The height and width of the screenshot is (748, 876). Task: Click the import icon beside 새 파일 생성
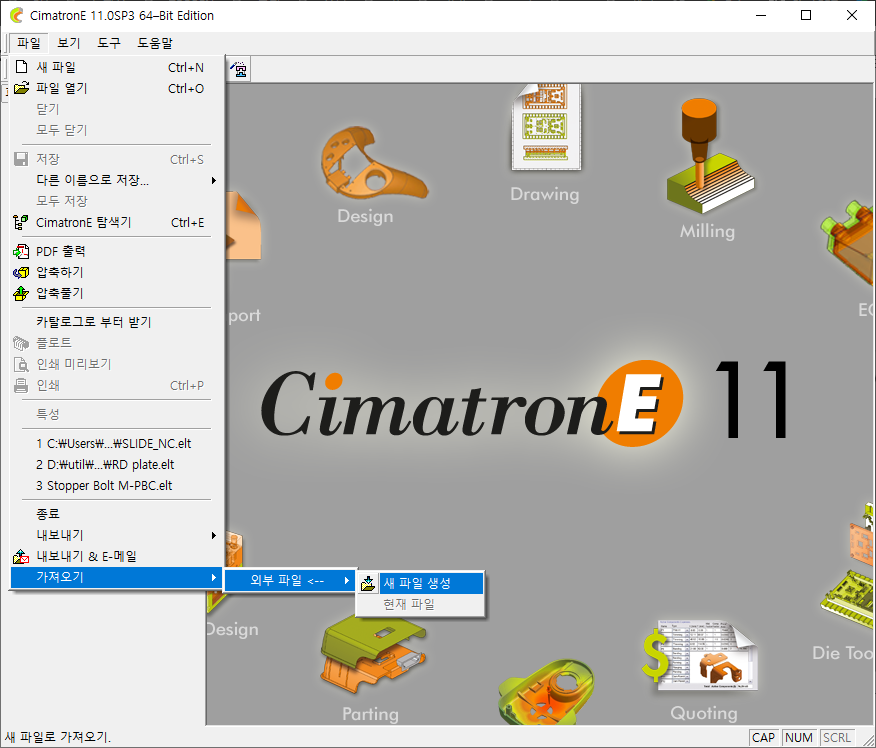(368, 583)
